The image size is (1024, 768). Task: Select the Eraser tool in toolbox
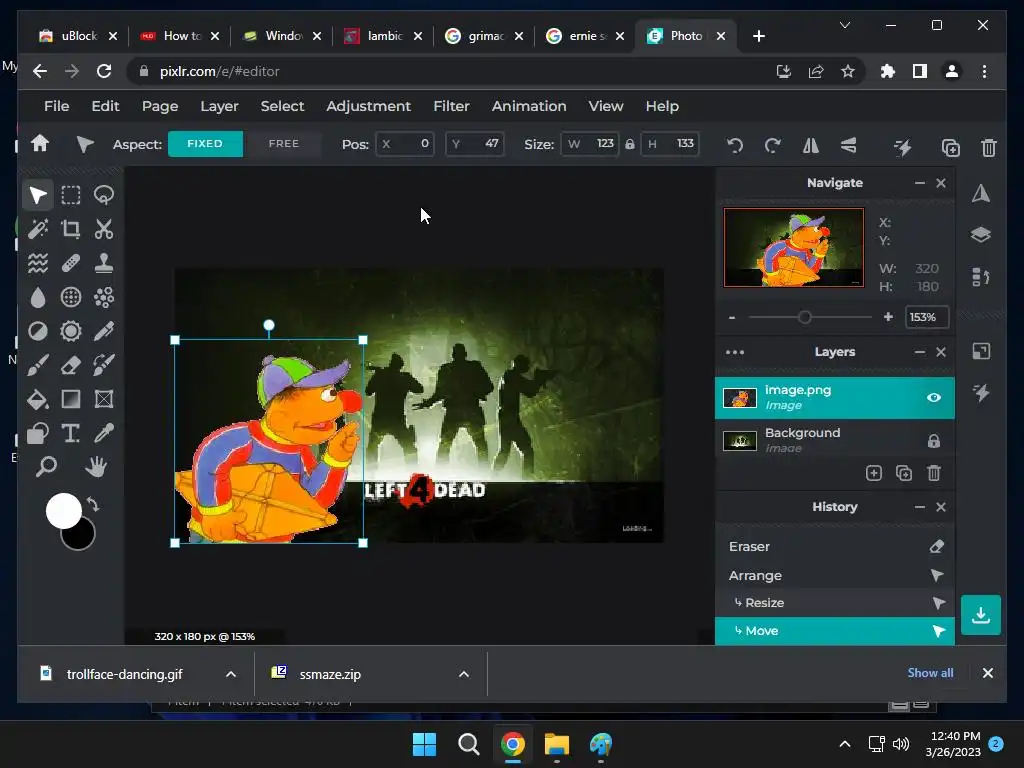tap(71, 365)
